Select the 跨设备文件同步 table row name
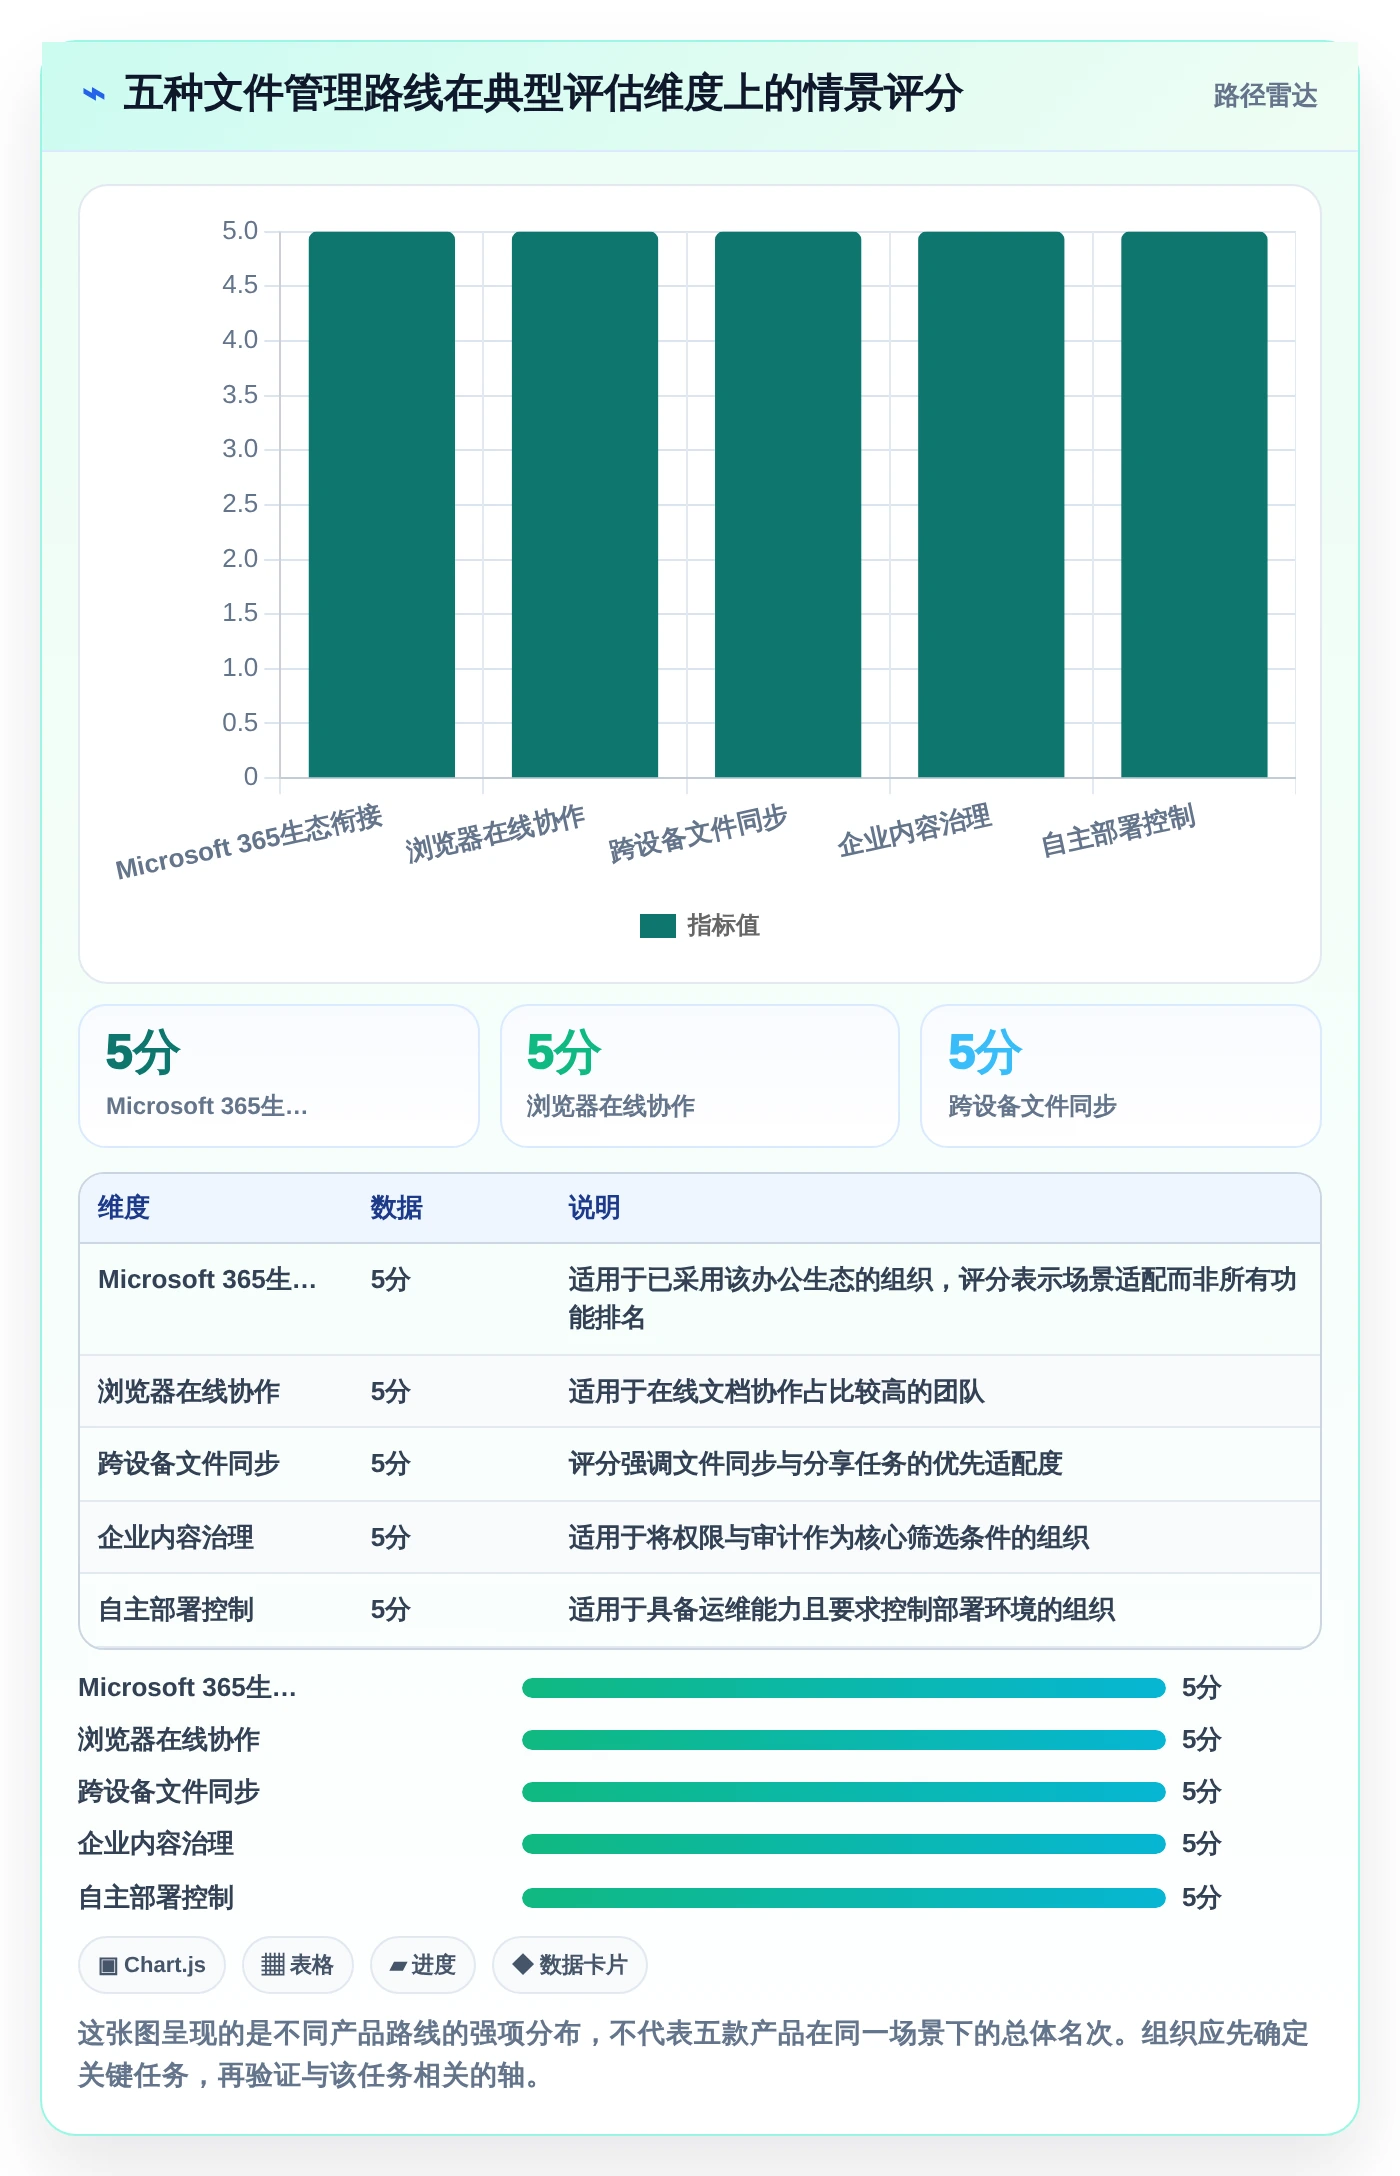1400x2176 pixels. tap(188, 1464)
